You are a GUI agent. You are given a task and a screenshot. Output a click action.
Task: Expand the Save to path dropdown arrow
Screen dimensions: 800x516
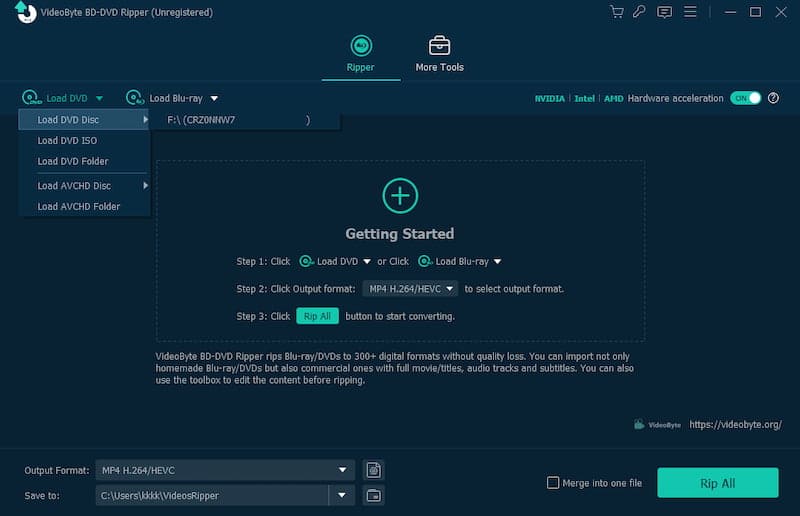point(342,495)
